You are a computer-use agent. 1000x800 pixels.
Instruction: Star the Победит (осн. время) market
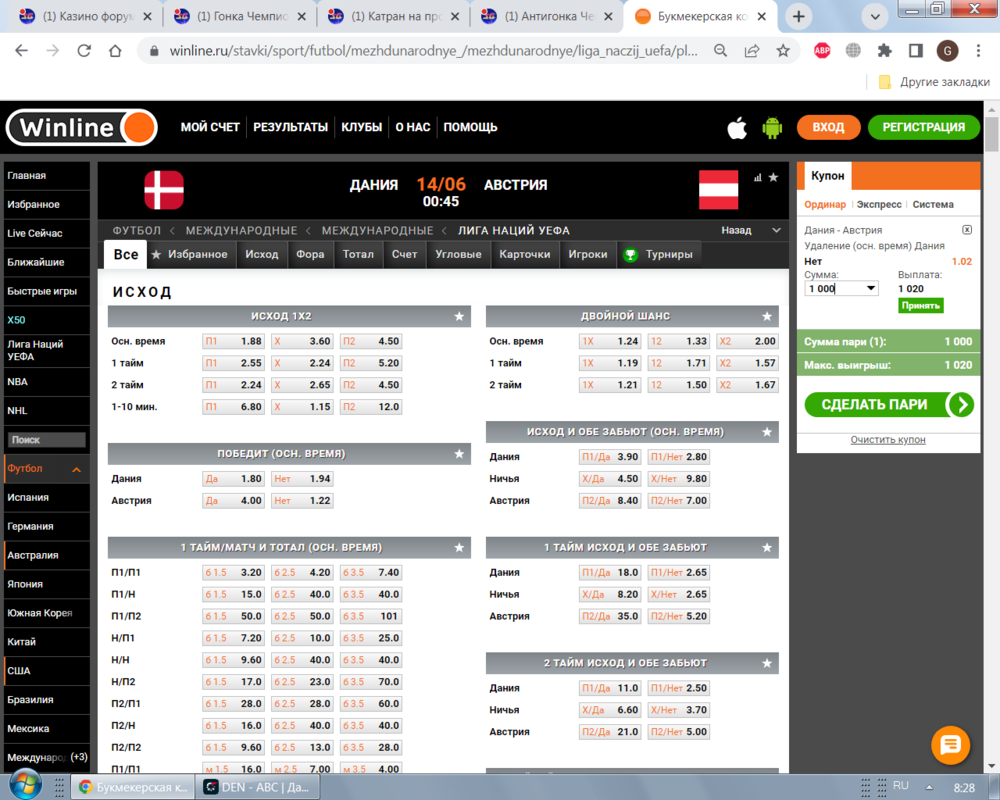tap(459, 454)
